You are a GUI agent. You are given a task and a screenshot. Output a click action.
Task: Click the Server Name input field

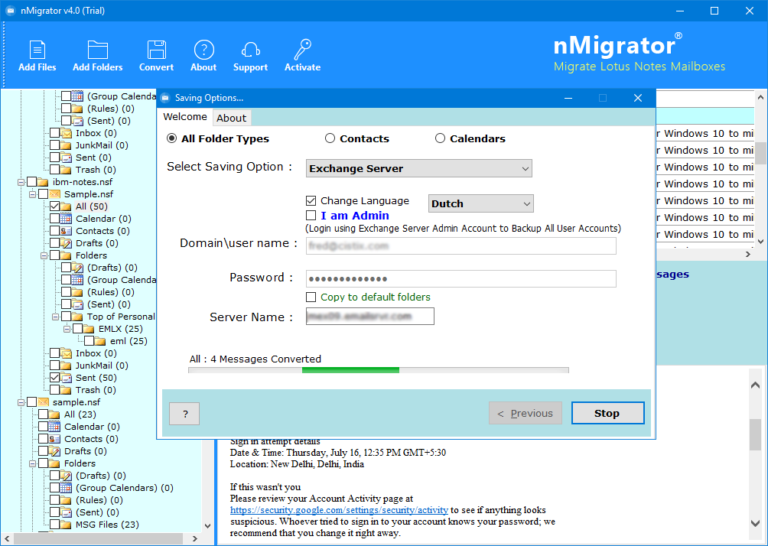(x=370, y=316)
